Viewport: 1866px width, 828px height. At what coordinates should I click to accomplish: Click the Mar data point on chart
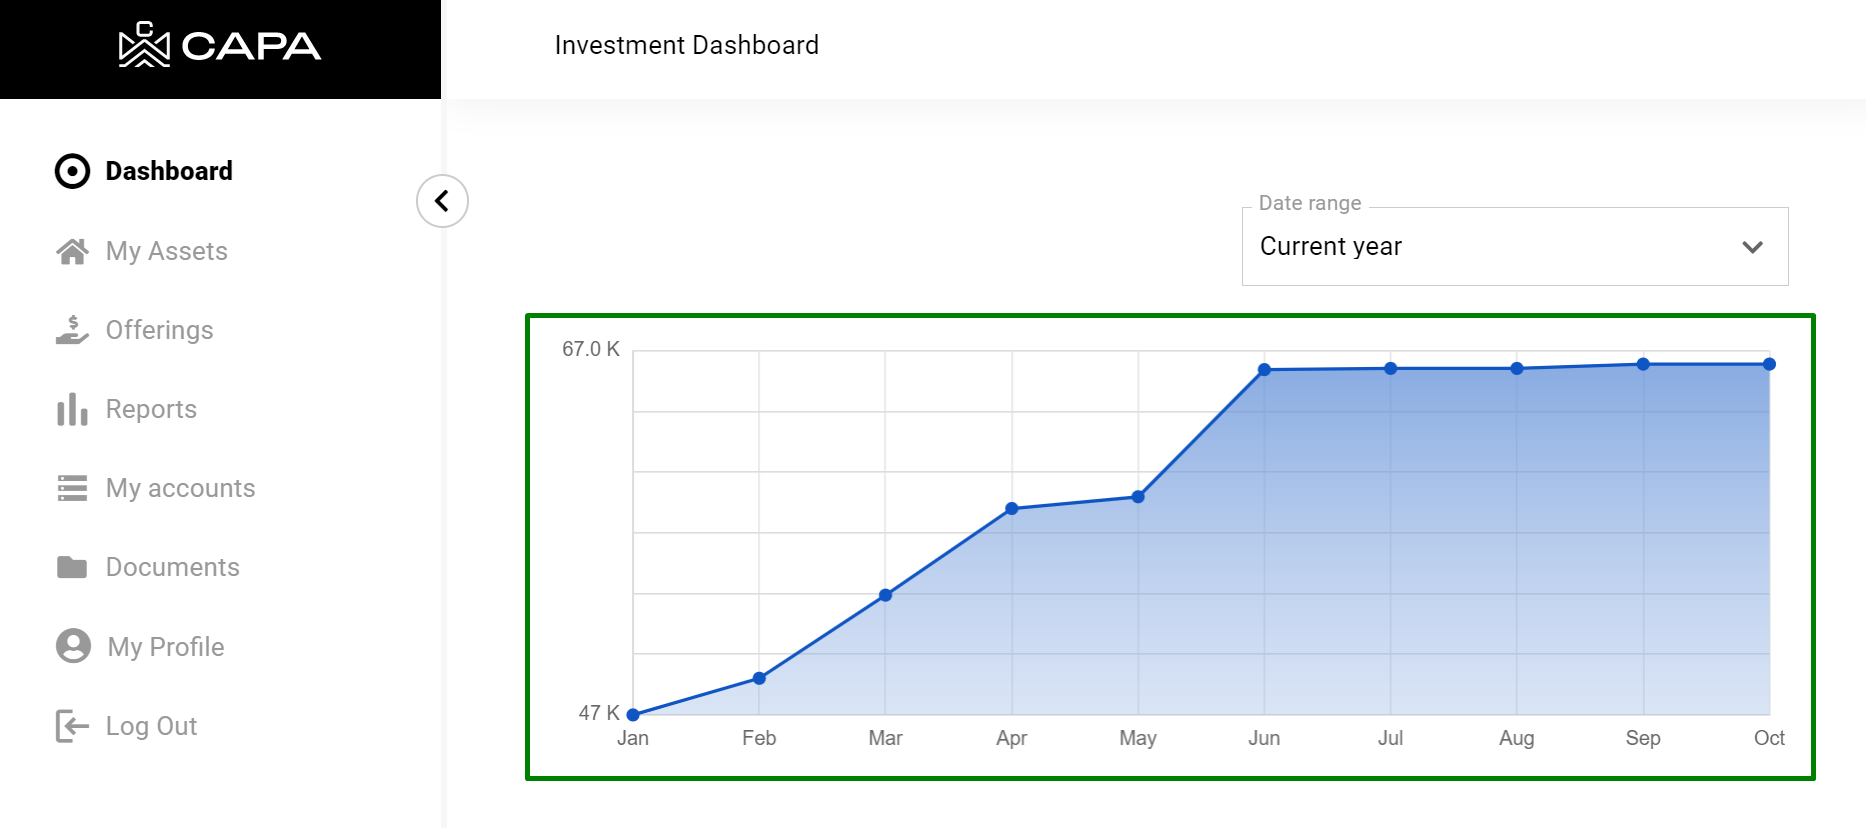(885, 595)
